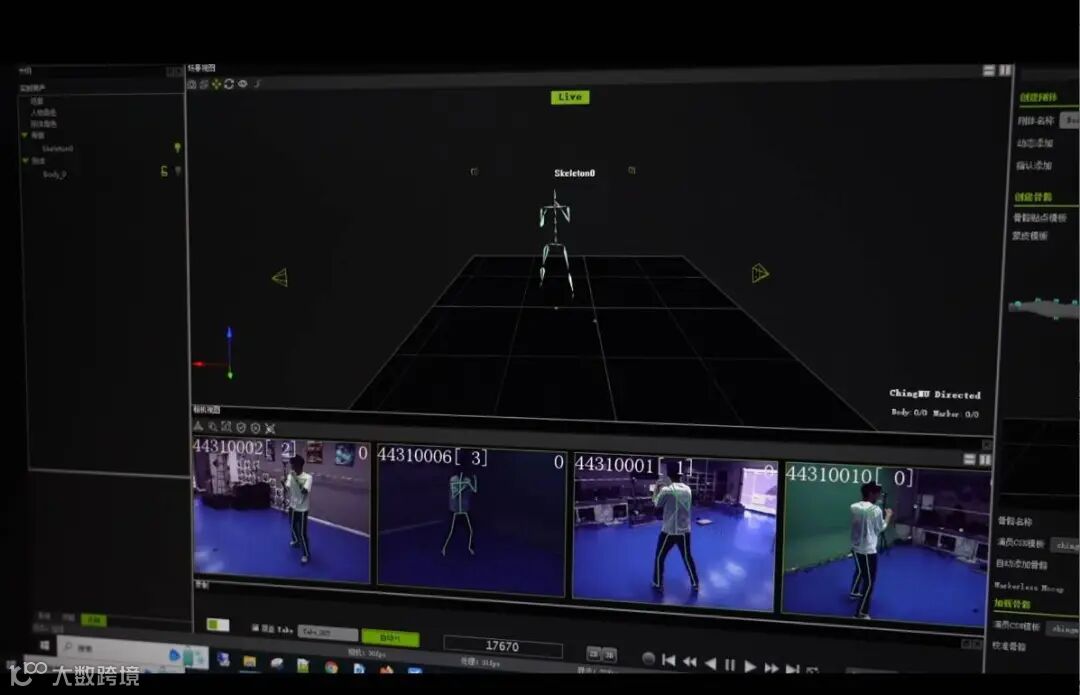Click the frame counter field showing 17670
1080x695 pixels.
tap(503, 646)
